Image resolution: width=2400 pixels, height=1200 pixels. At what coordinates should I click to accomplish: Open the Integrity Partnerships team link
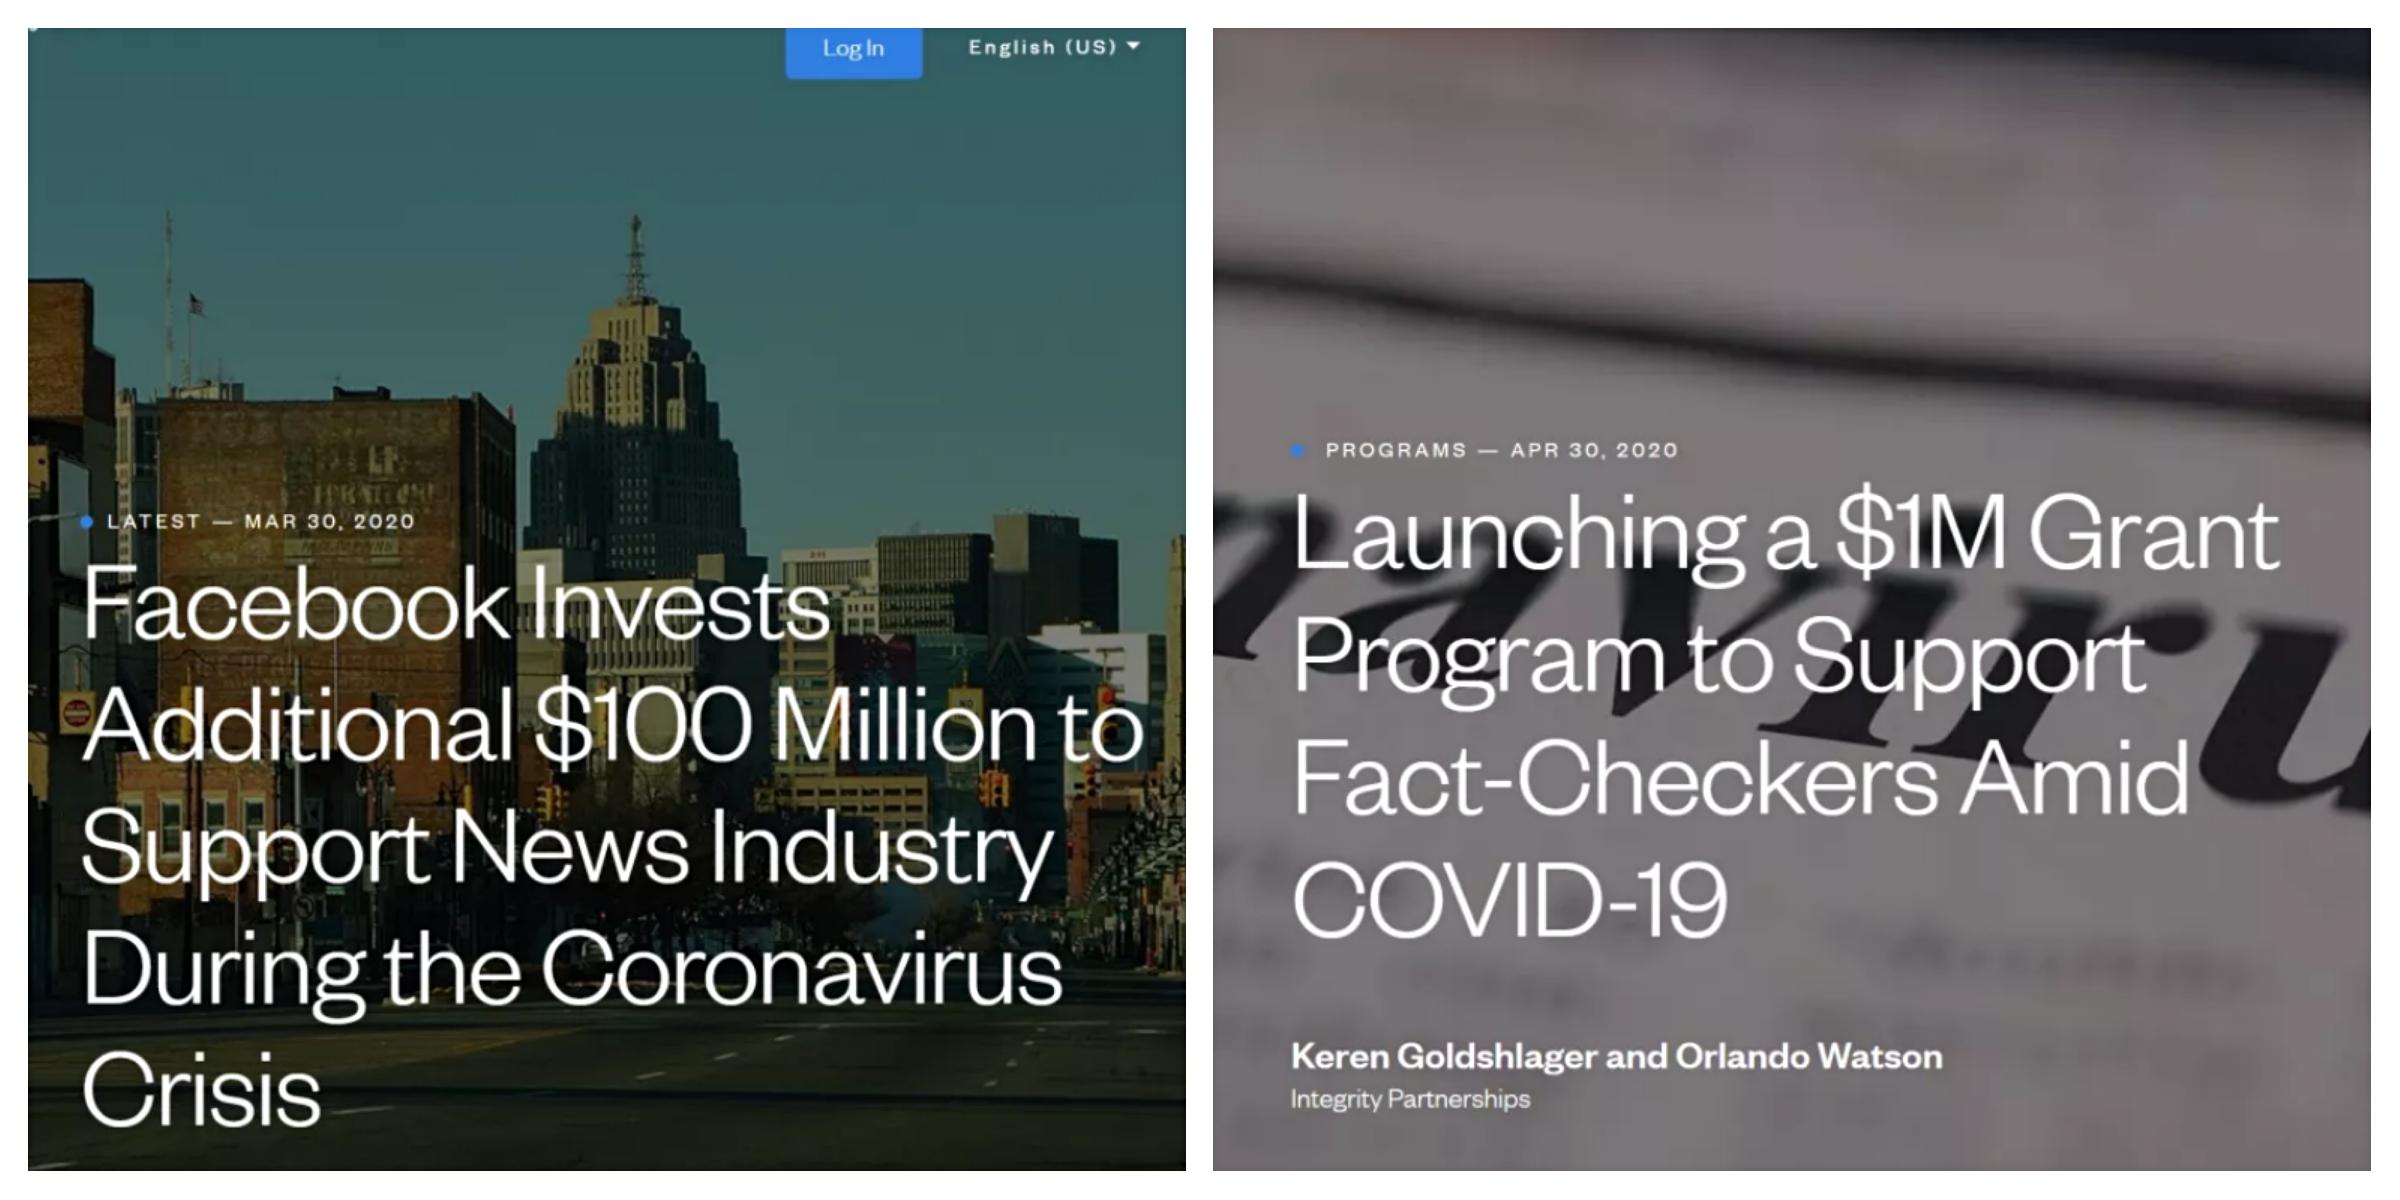point(1410,1099)
